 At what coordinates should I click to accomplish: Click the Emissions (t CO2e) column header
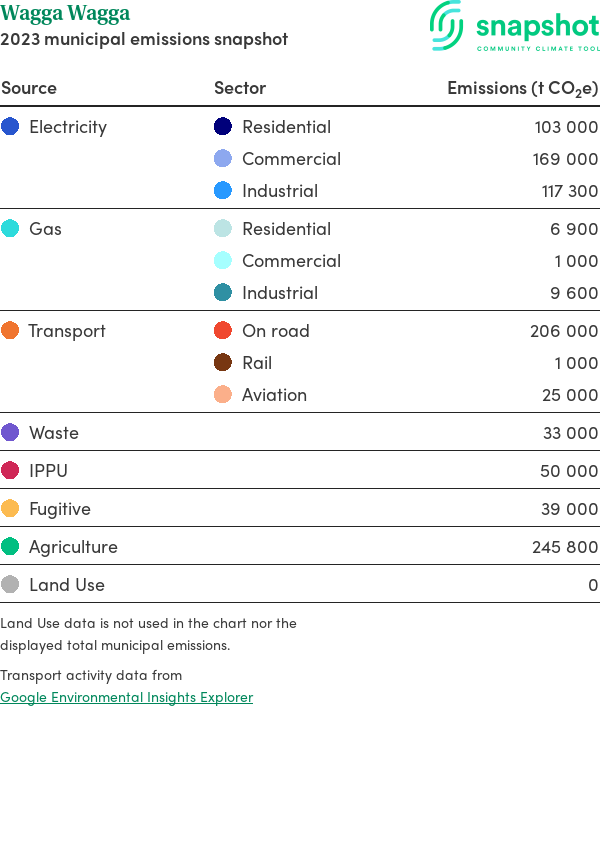(x=522, y=88)
